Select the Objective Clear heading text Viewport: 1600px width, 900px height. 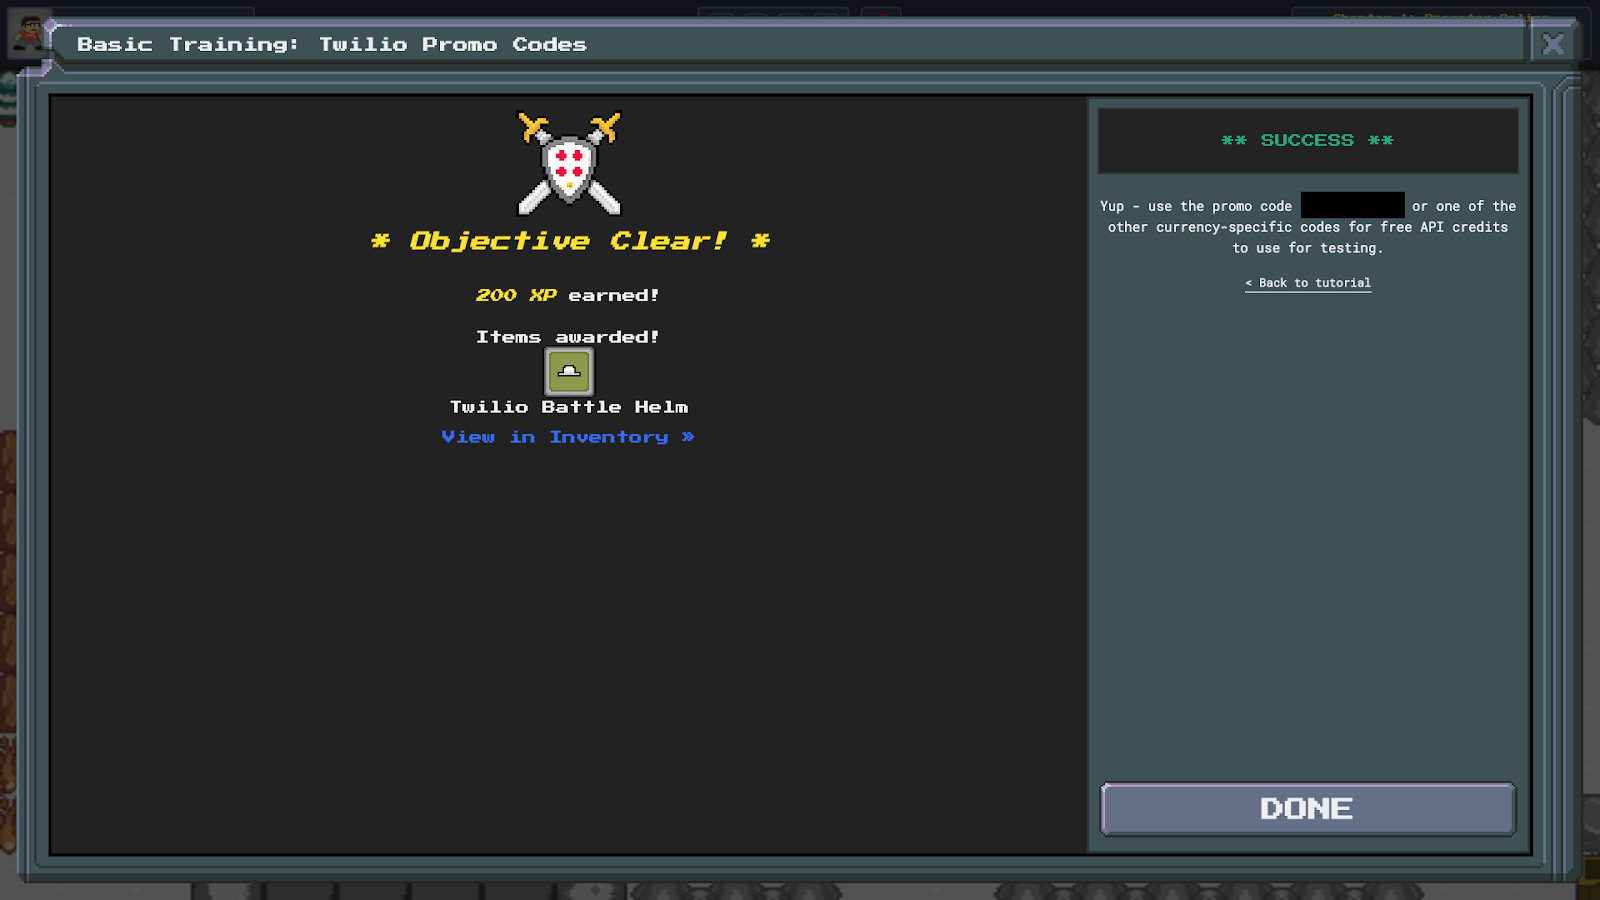tap(569, 241)
